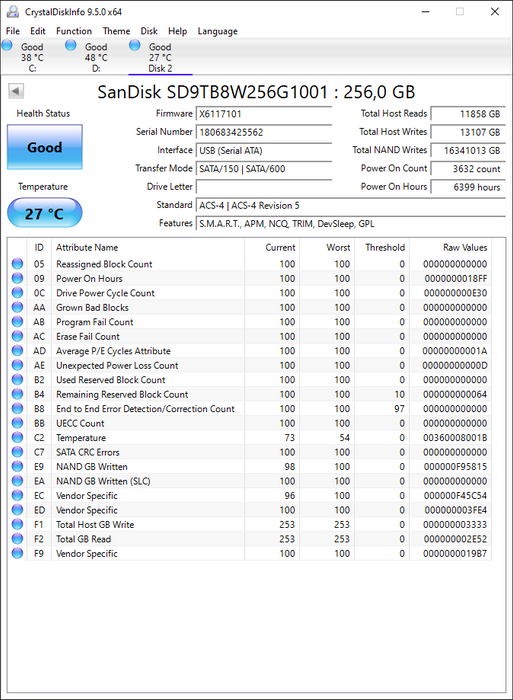
Task: Click the status icon for SATA CRC Errors
Action: pos(17,452)
